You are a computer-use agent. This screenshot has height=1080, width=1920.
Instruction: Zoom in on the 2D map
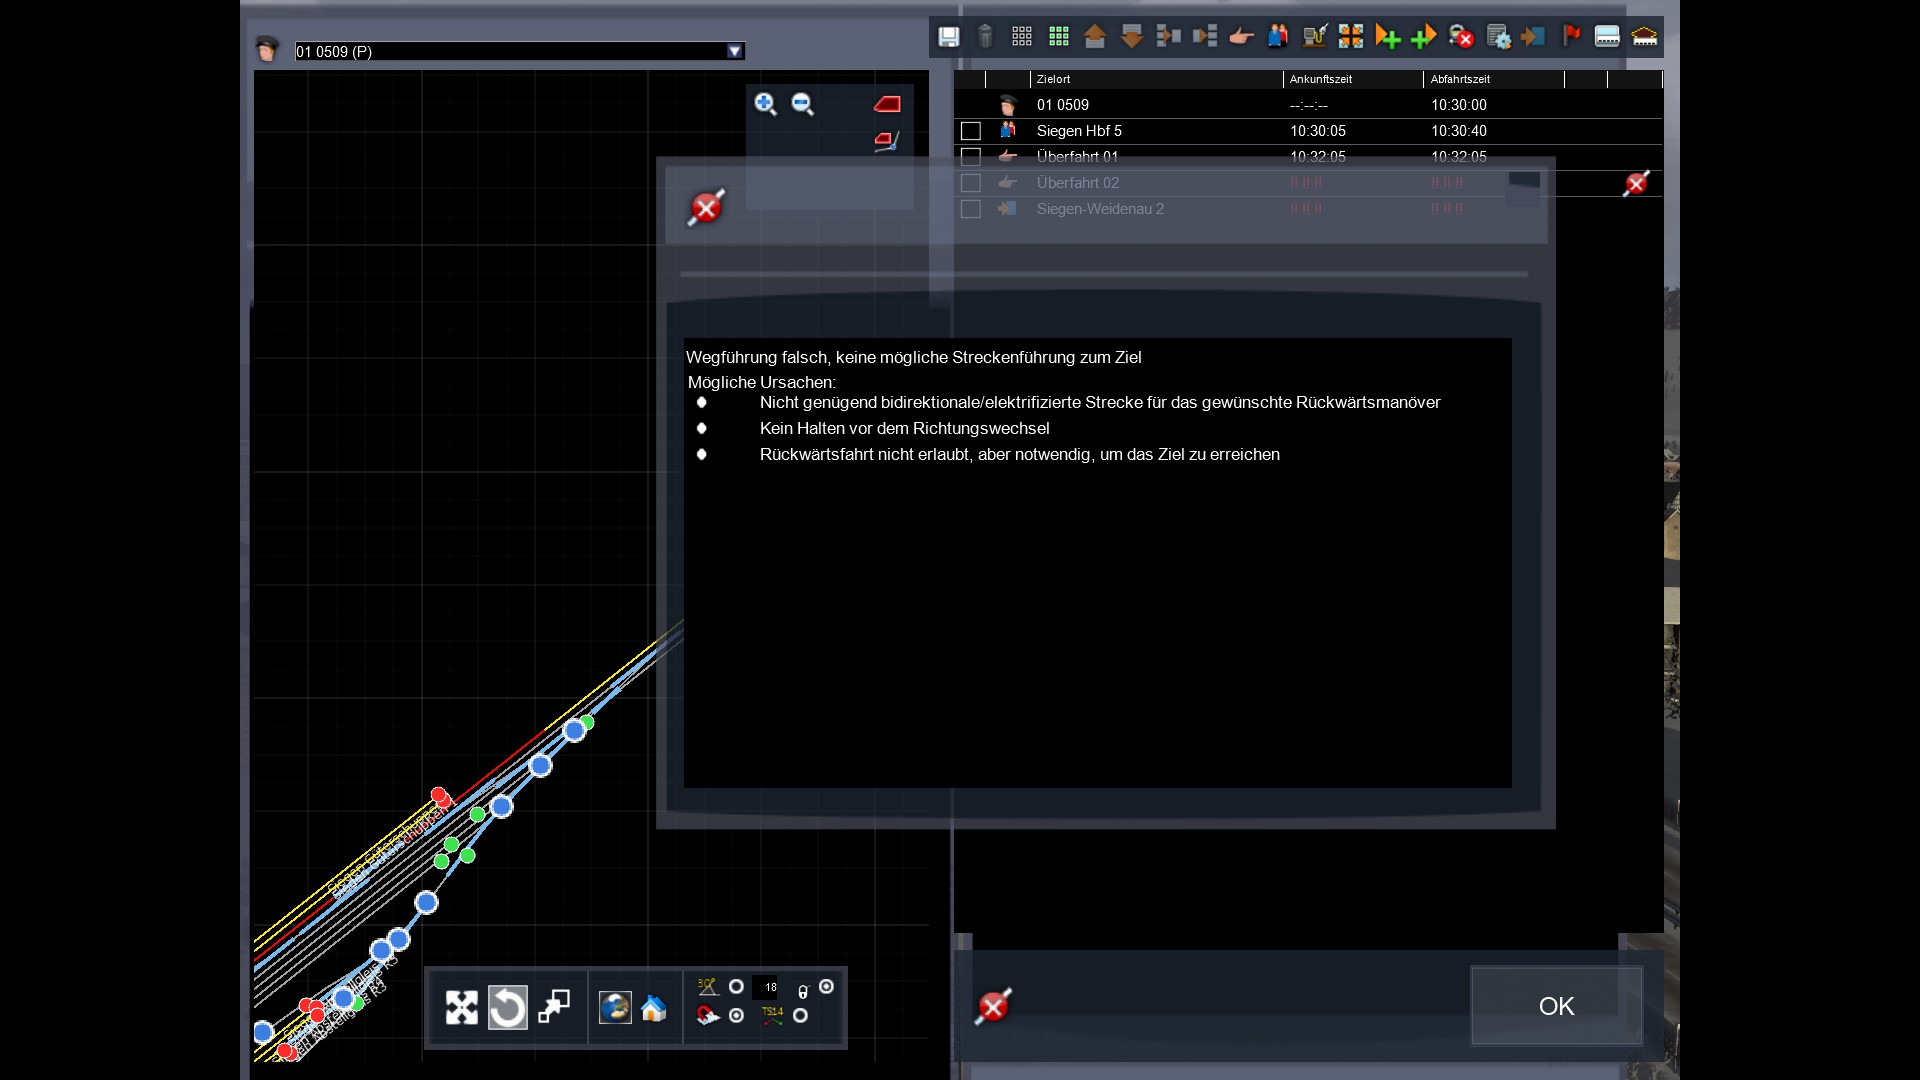tap(766, 104)
